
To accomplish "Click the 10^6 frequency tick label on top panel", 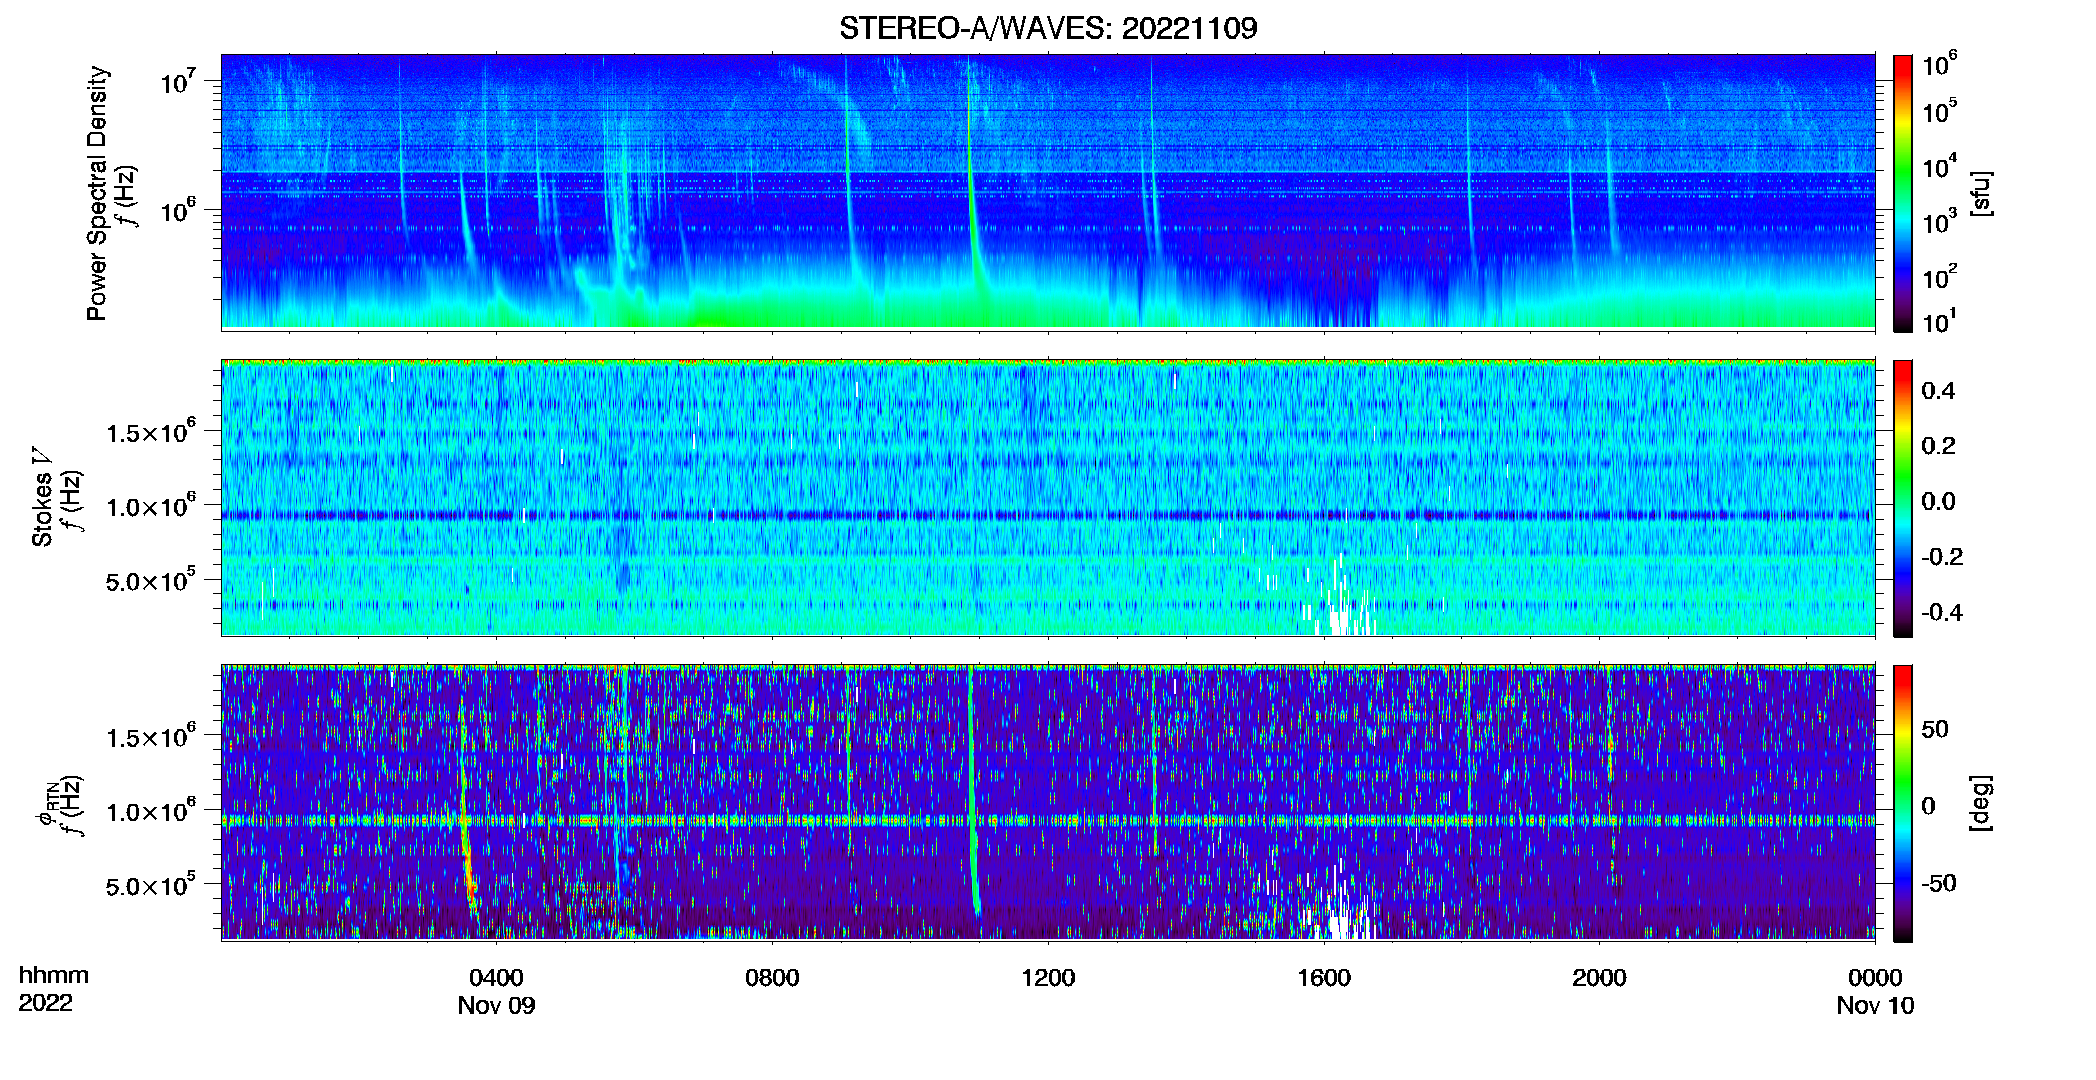I will (x=178, y=210).
